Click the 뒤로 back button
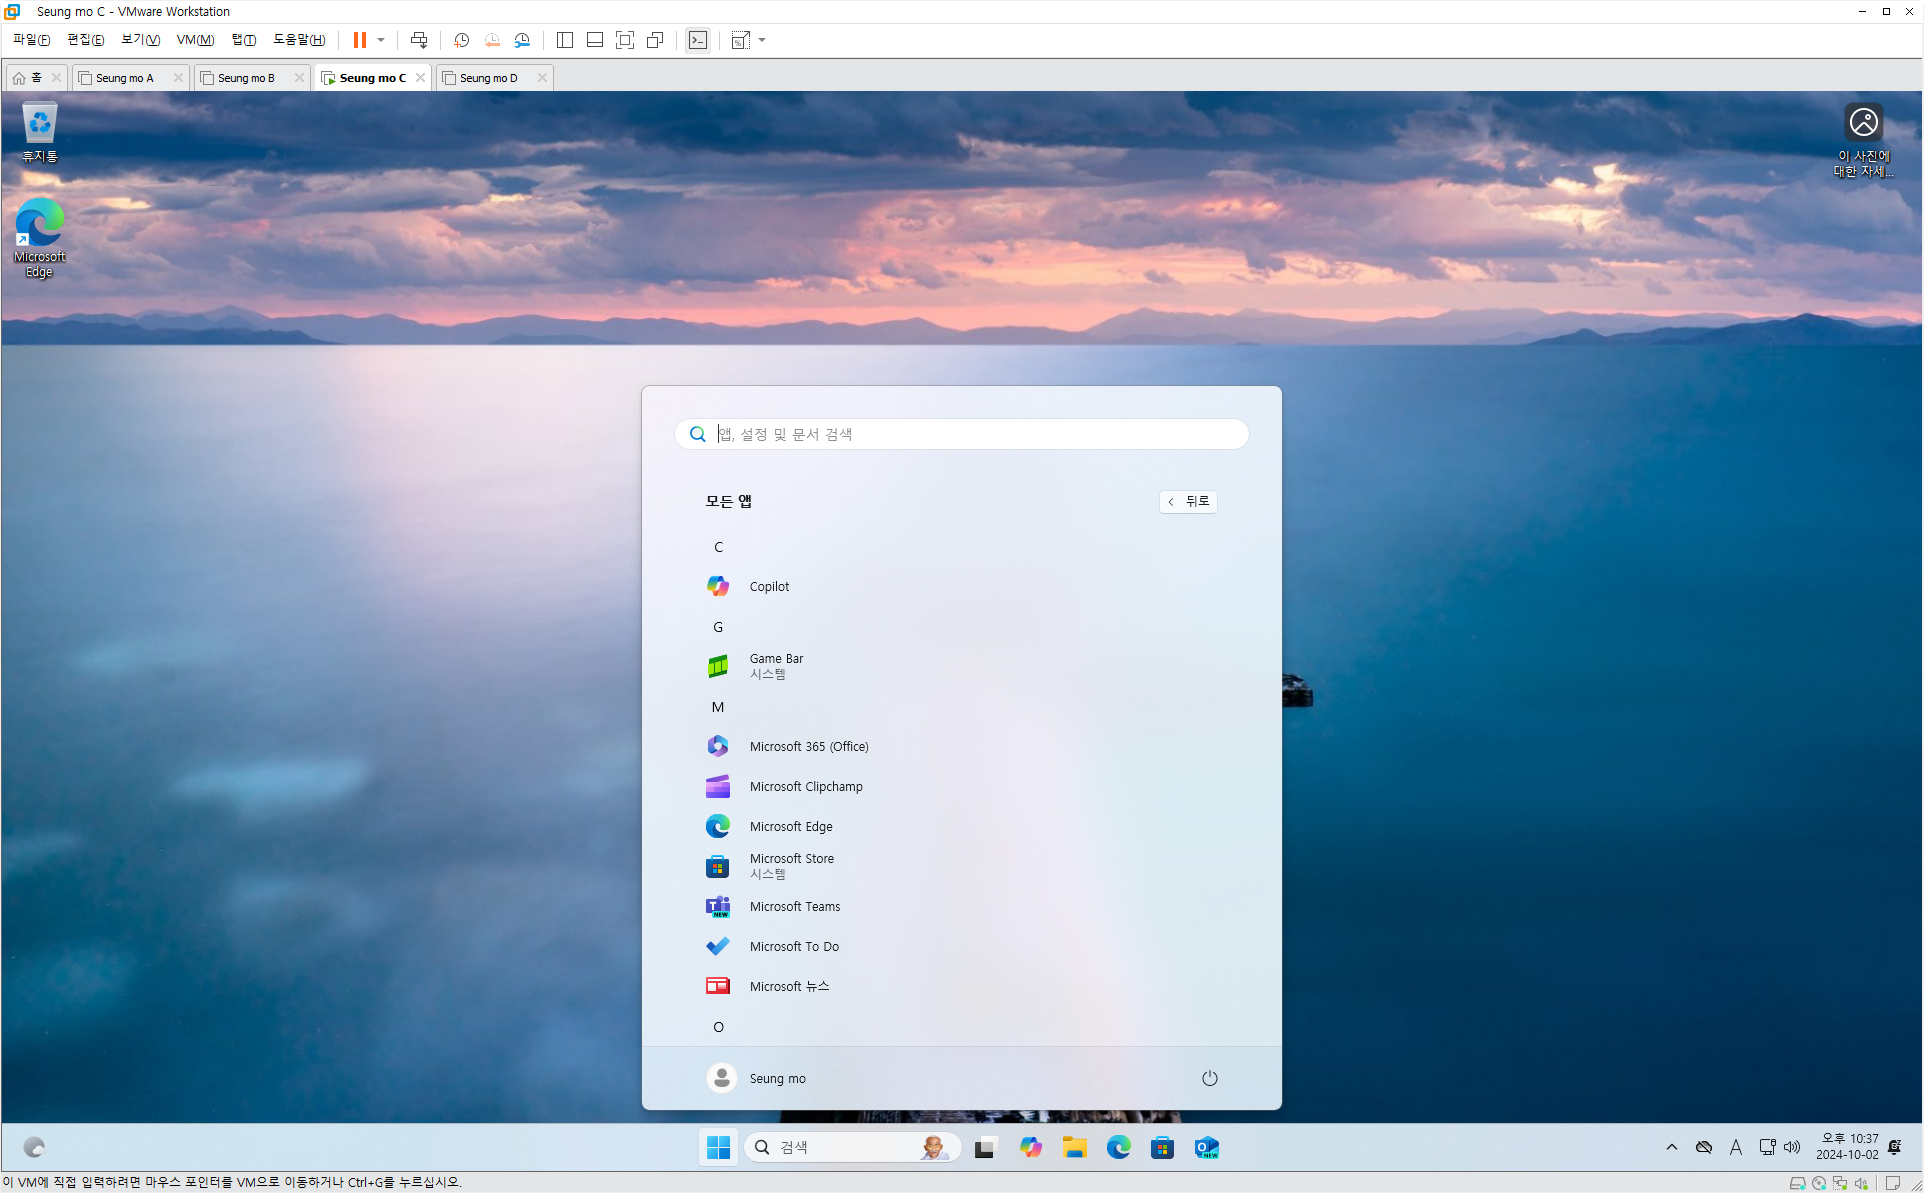The width and height of the screenshot is (1924, 1193). tap(1188, 501)
